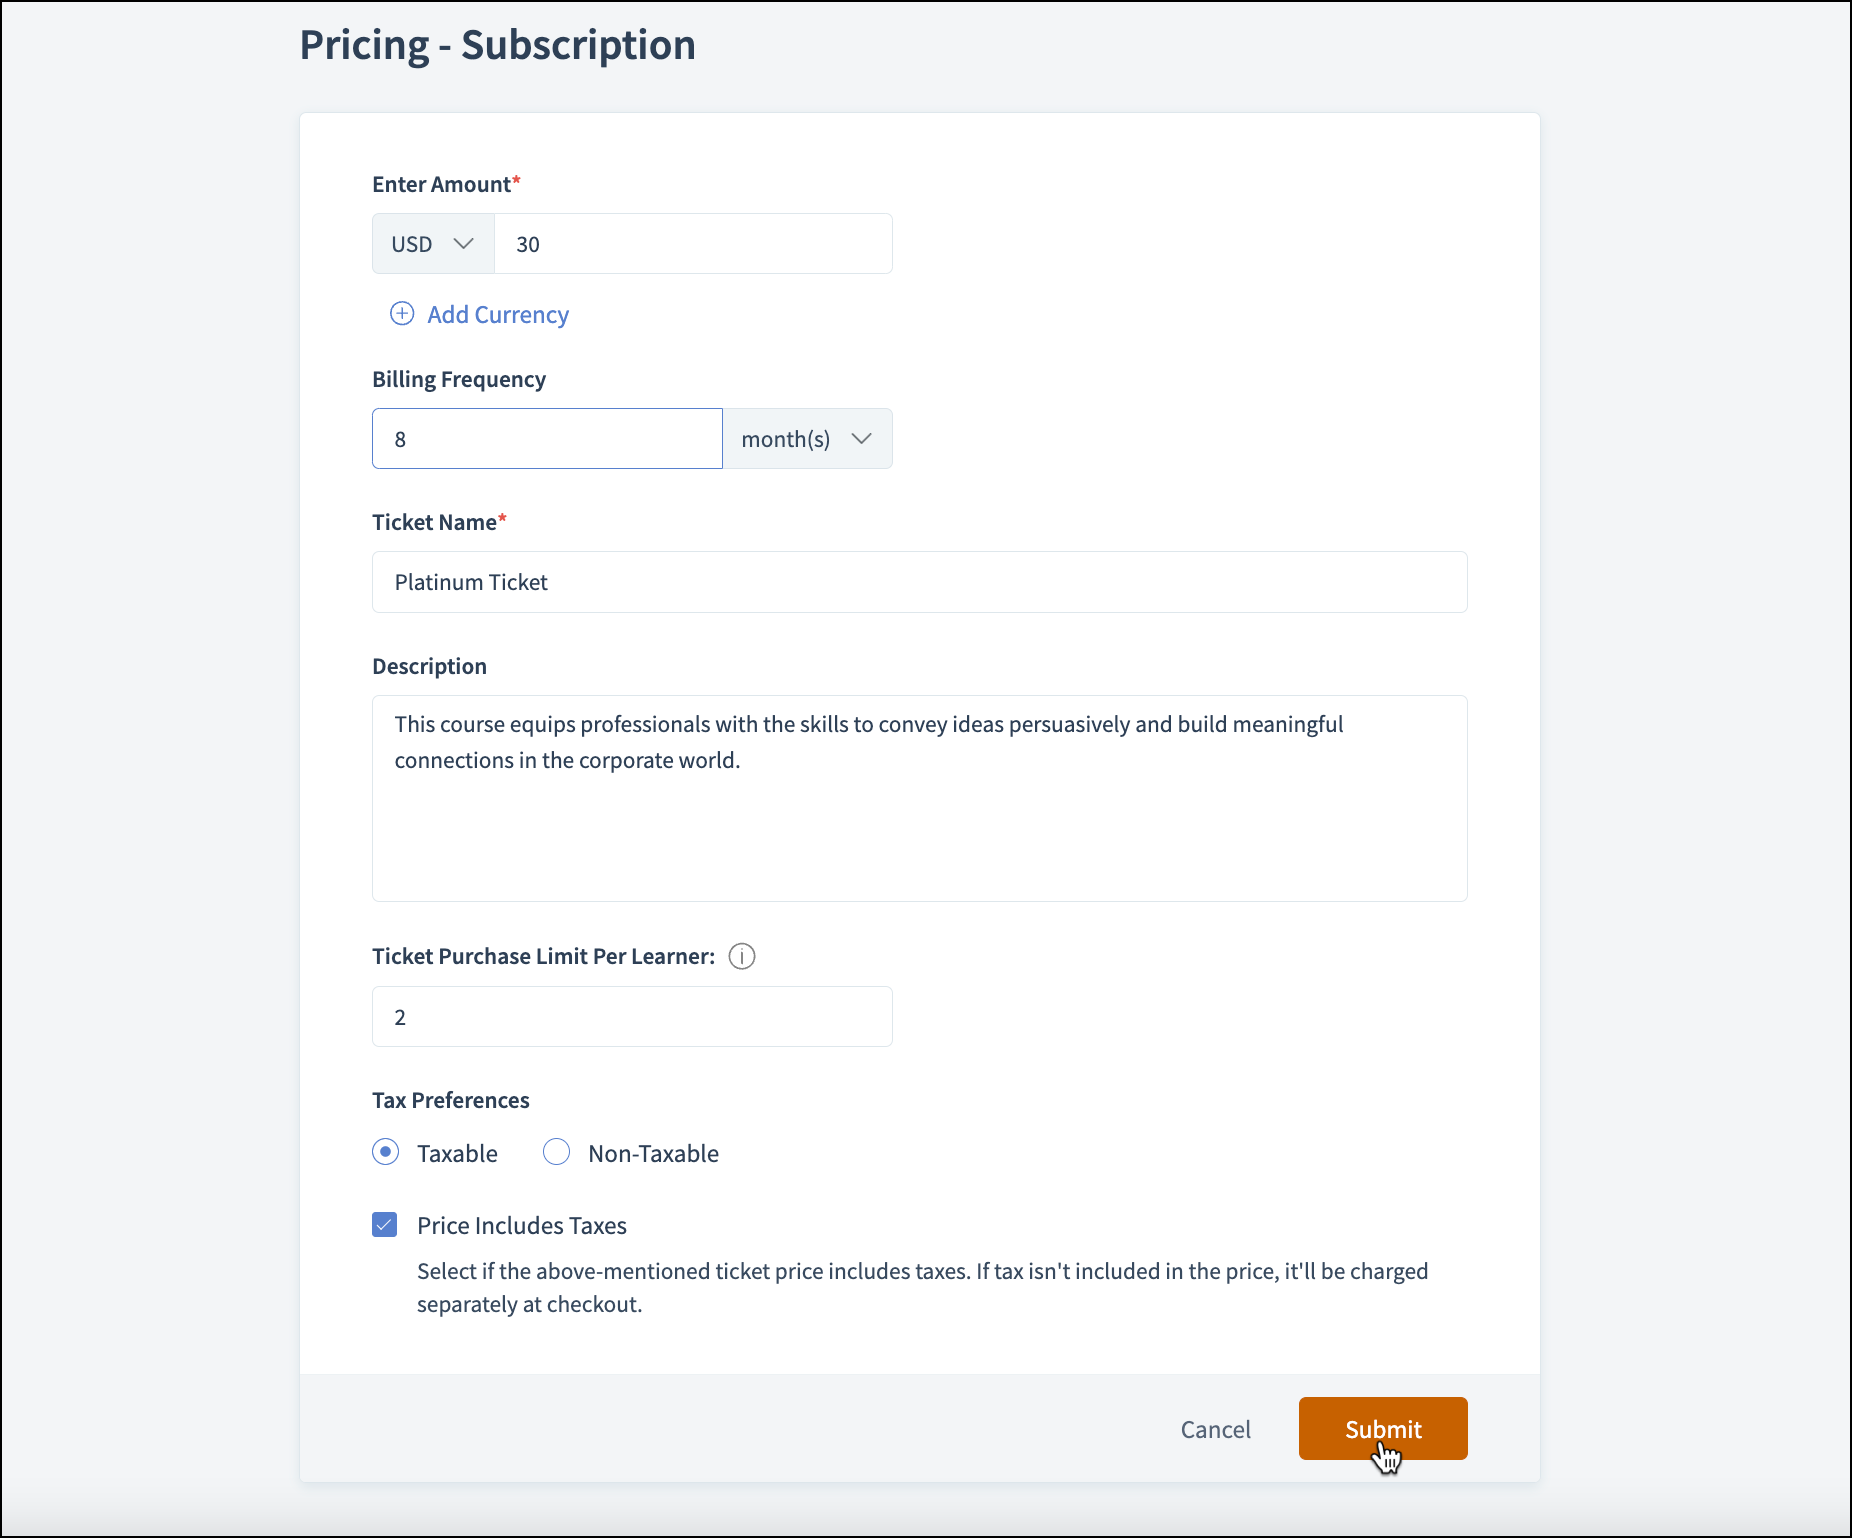The width and height of the screenshot is (1852, 1538).
Task: Click the Ticket Name field label
Action: 434,522
